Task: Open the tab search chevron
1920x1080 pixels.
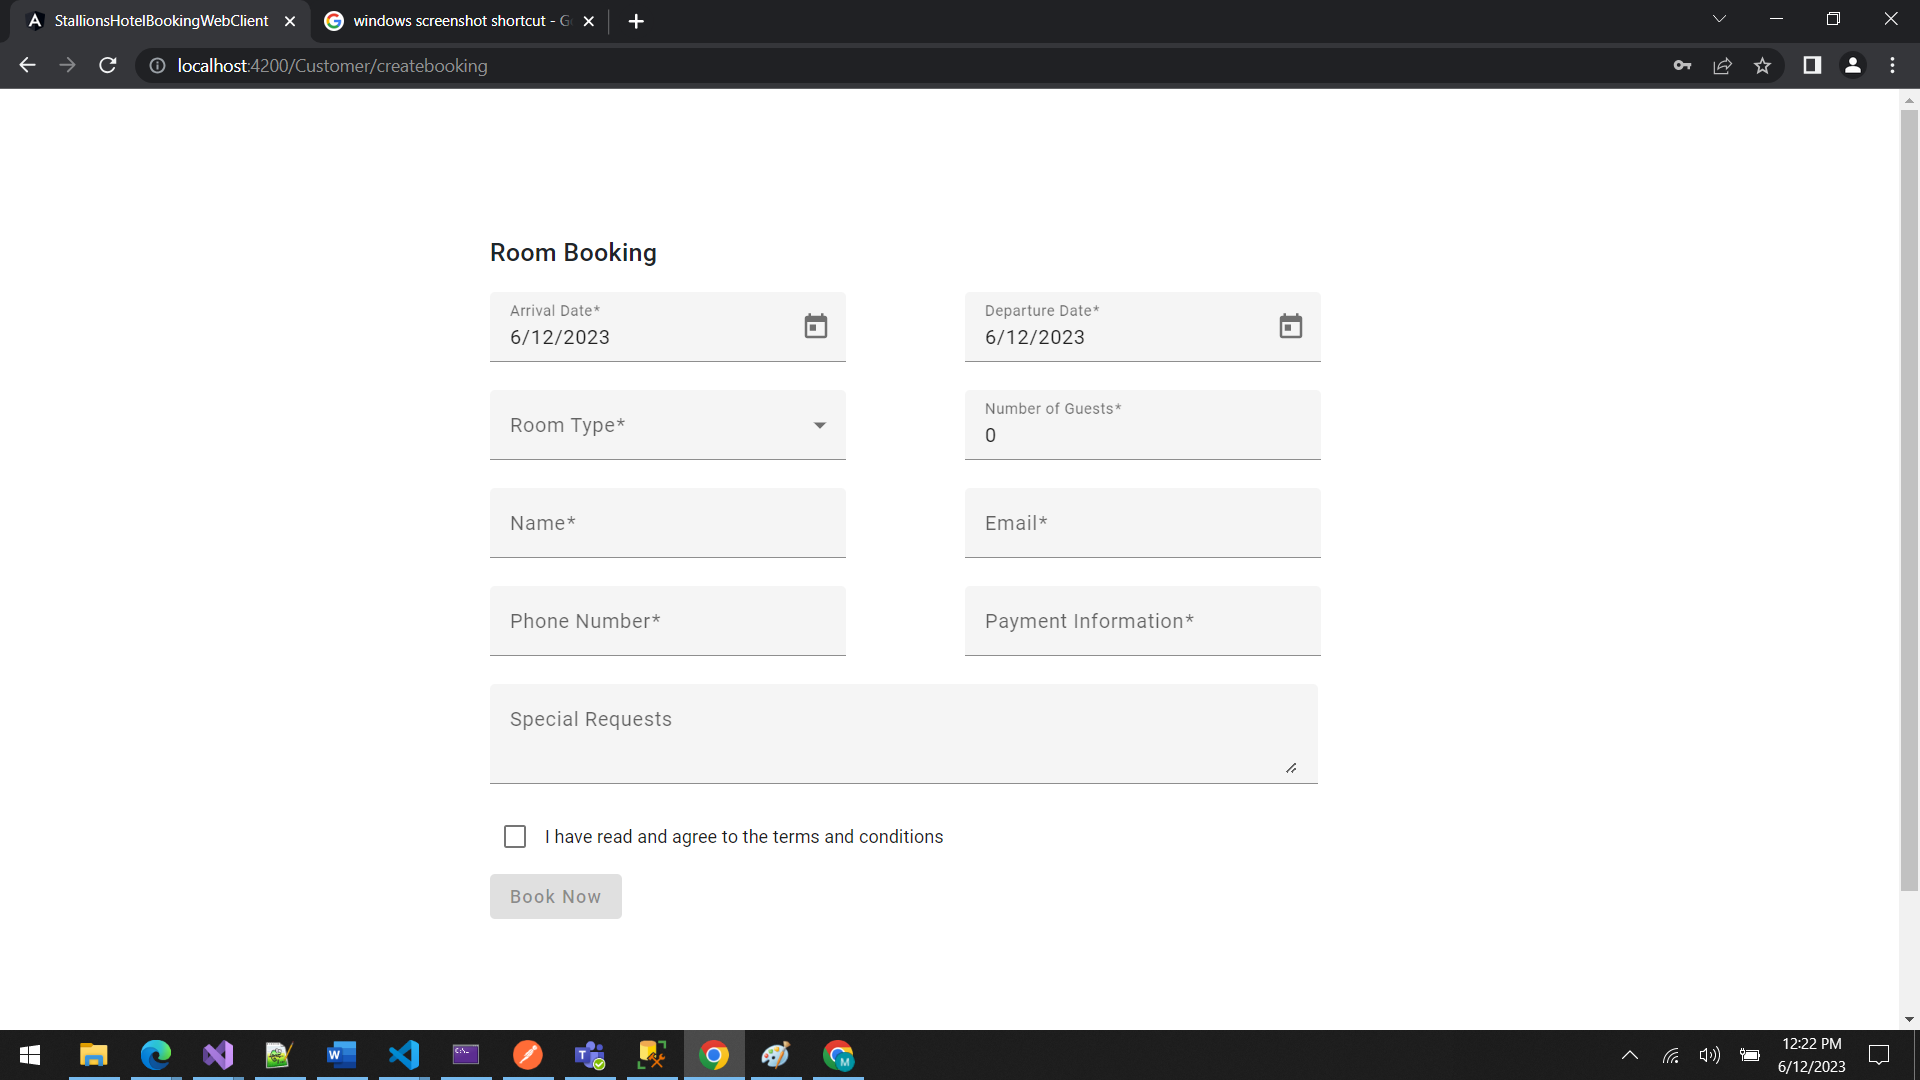Action: click(1720, 19)
